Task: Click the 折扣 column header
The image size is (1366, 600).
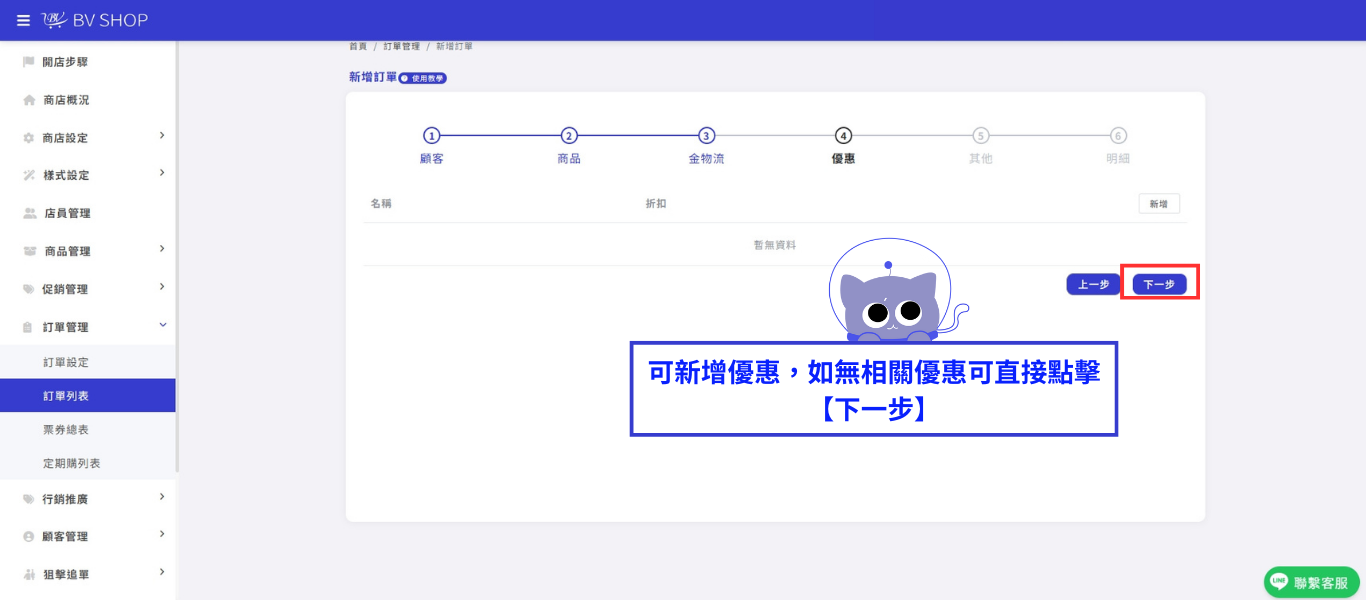Action: (656, 204)
